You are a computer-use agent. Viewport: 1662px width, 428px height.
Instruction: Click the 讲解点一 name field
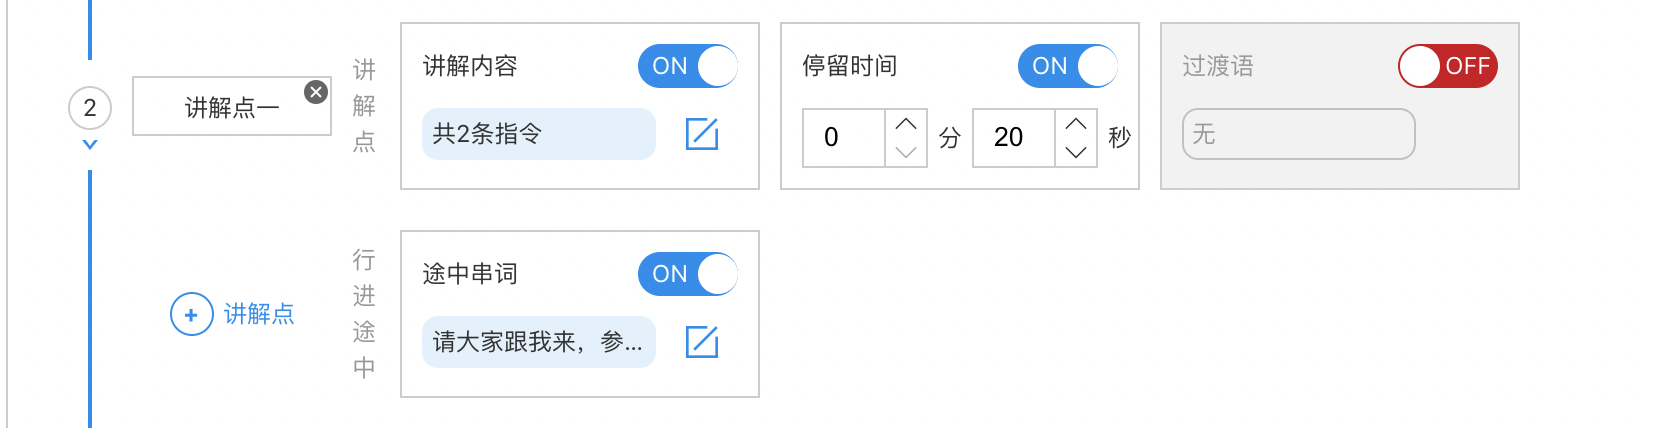click(232, 106)
